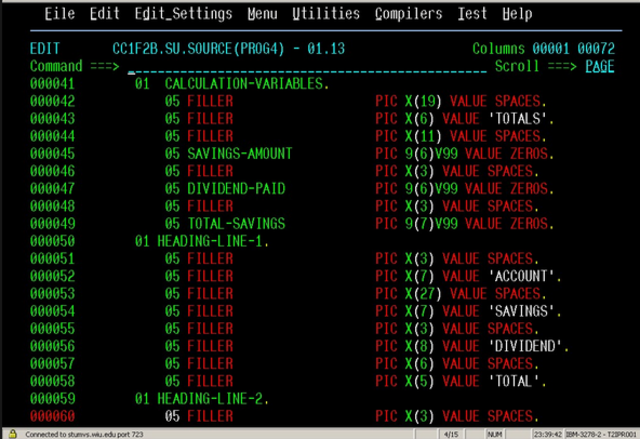Screen dimensions: 640x439
Task: Click the TOTAL-SAVINGS field name
Action: tap(236, 224)
